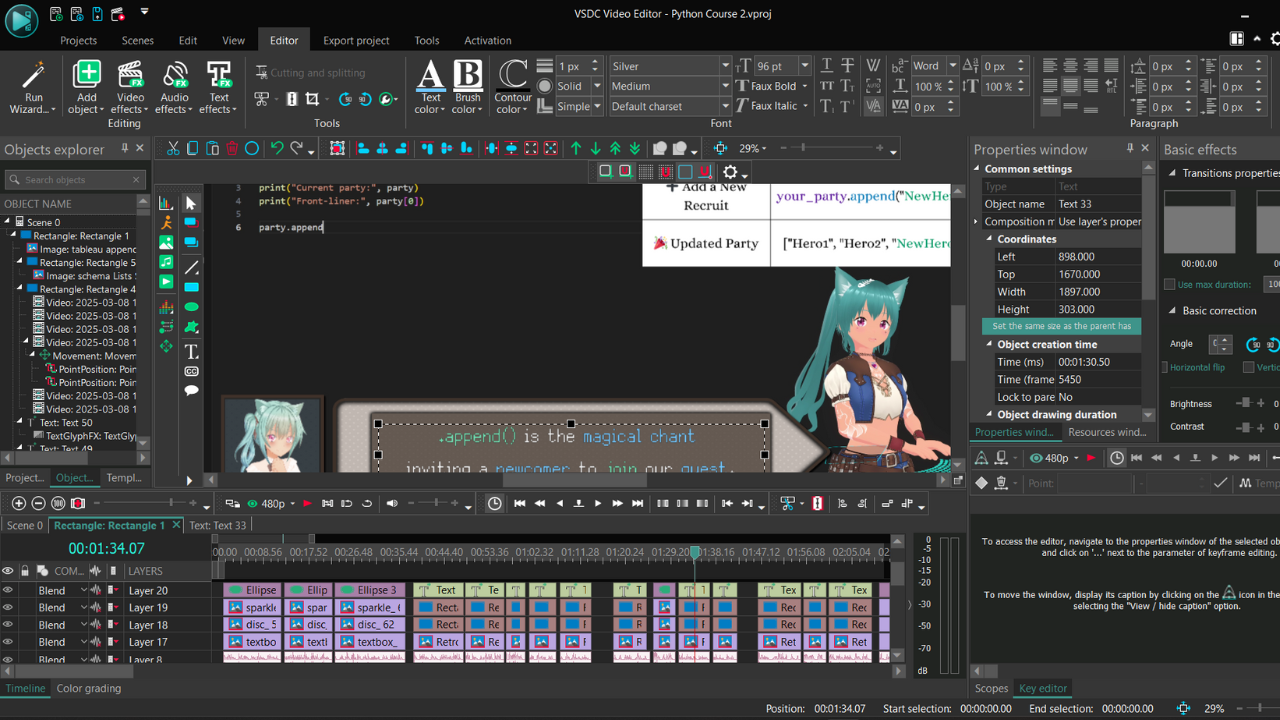Click the Text color swatch

pyautogui.click(x=430, y=89)
